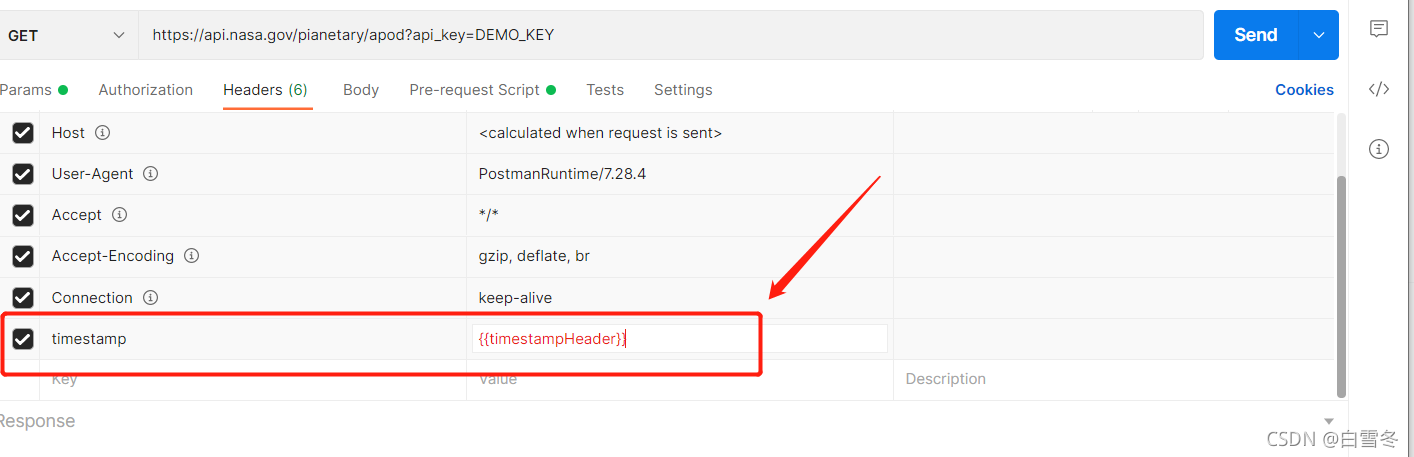This screenshot has height=457, width=1414.
Task: Expand the Response panel arrow
Action: pyautogui.click(x=1328, y=421)
